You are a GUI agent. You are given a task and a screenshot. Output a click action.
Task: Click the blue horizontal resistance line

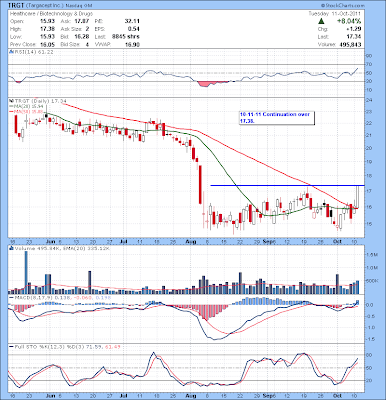287,185
